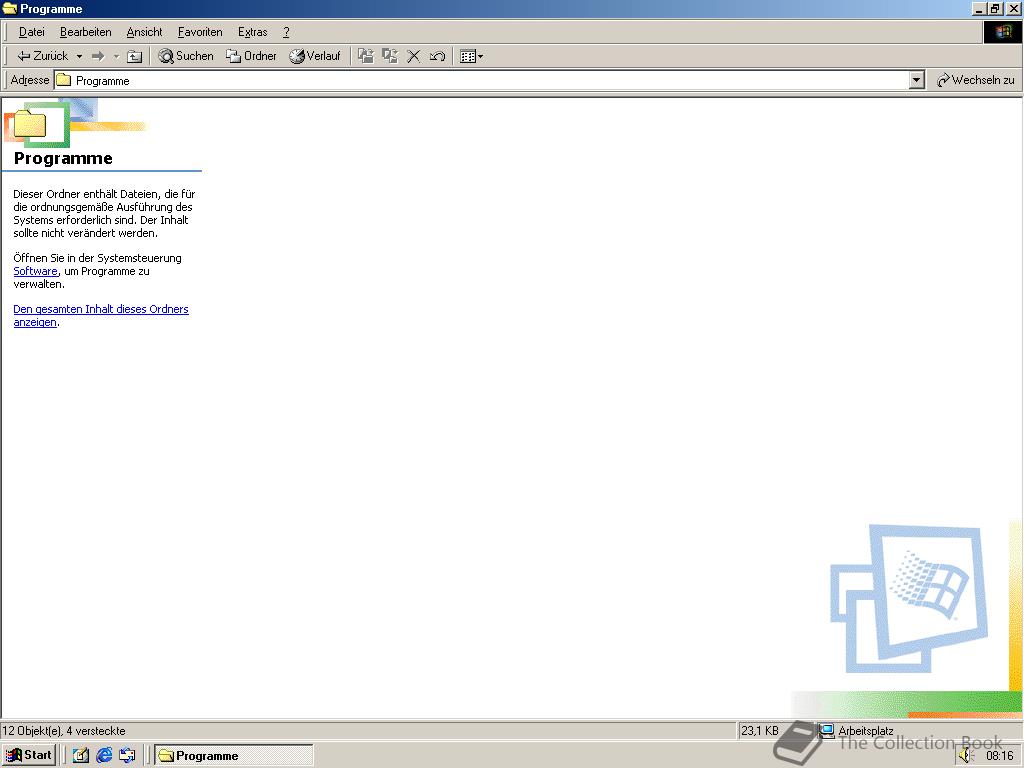Close the Programme window

(x=1013, y=8)
